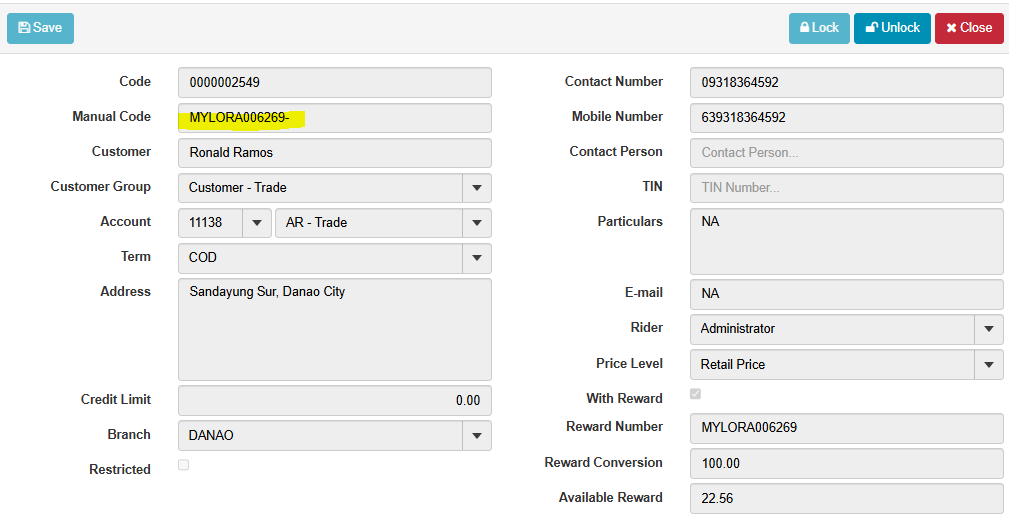This screenshot has width=1009, height=520.
Task: Open the AR - Trade account dropdown
Action: [x=476, y=222]
